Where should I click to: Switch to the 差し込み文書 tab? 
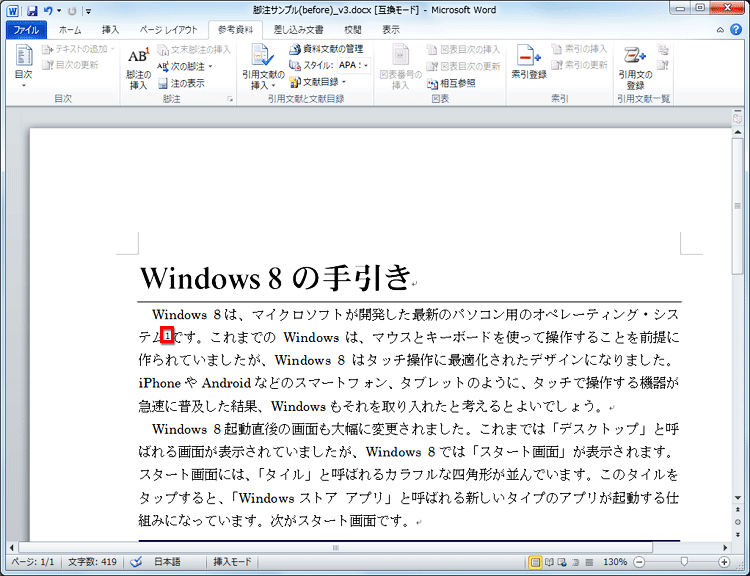pos(298,30)
